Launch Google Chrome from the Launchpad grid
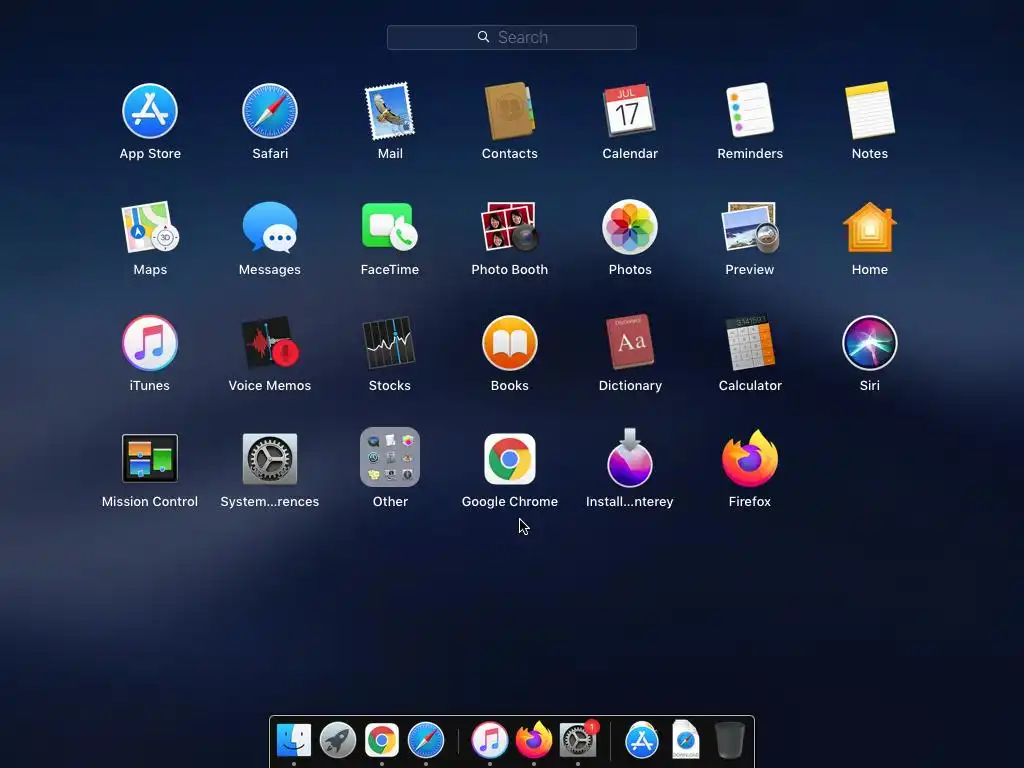 [x=509, y=459]
